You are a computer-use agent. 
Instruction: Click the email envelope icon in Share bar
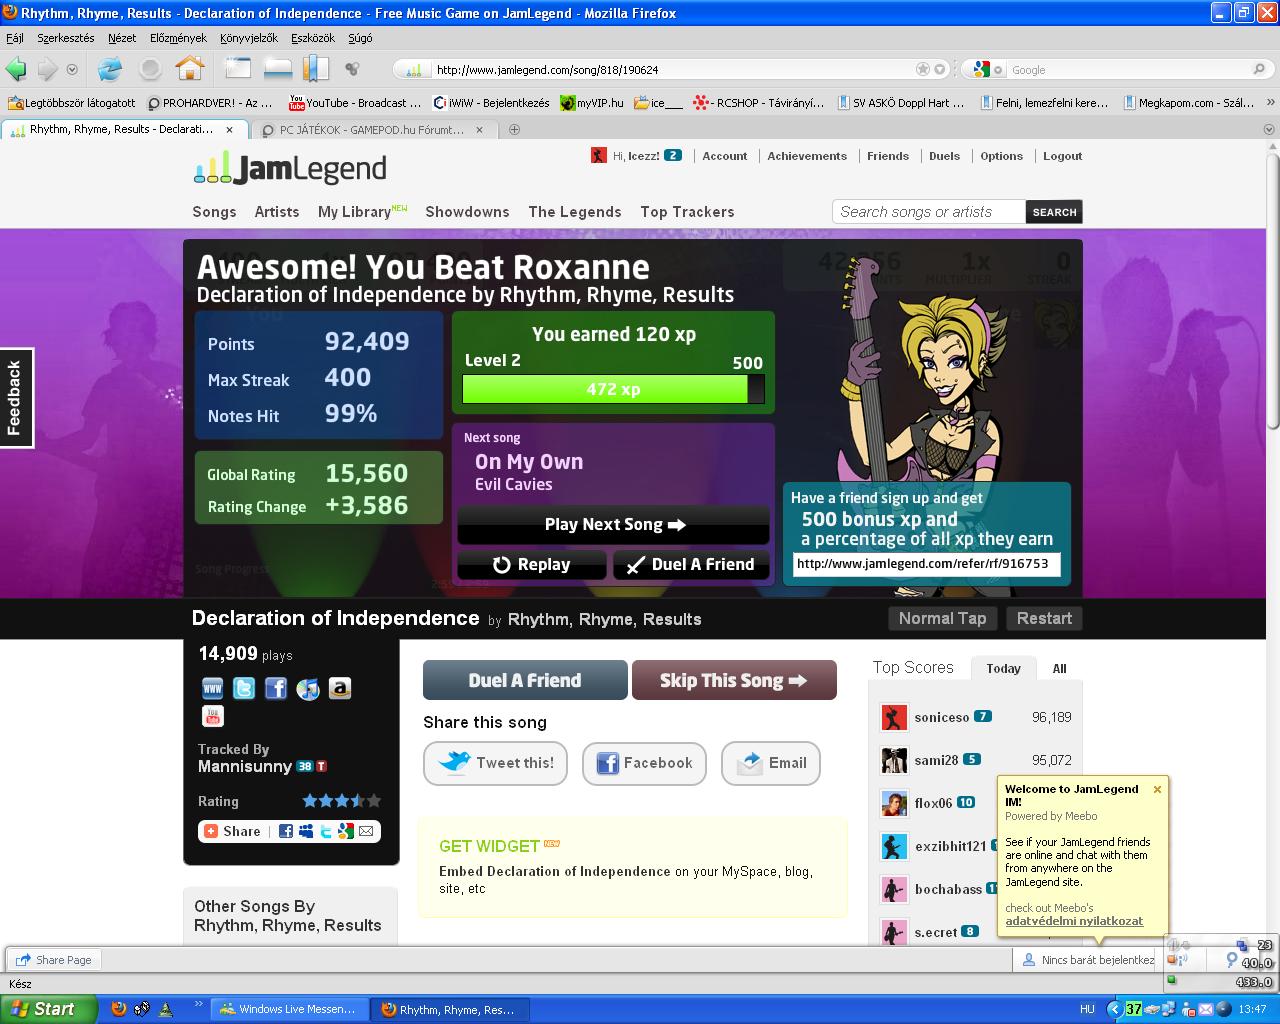coord(366,831)
